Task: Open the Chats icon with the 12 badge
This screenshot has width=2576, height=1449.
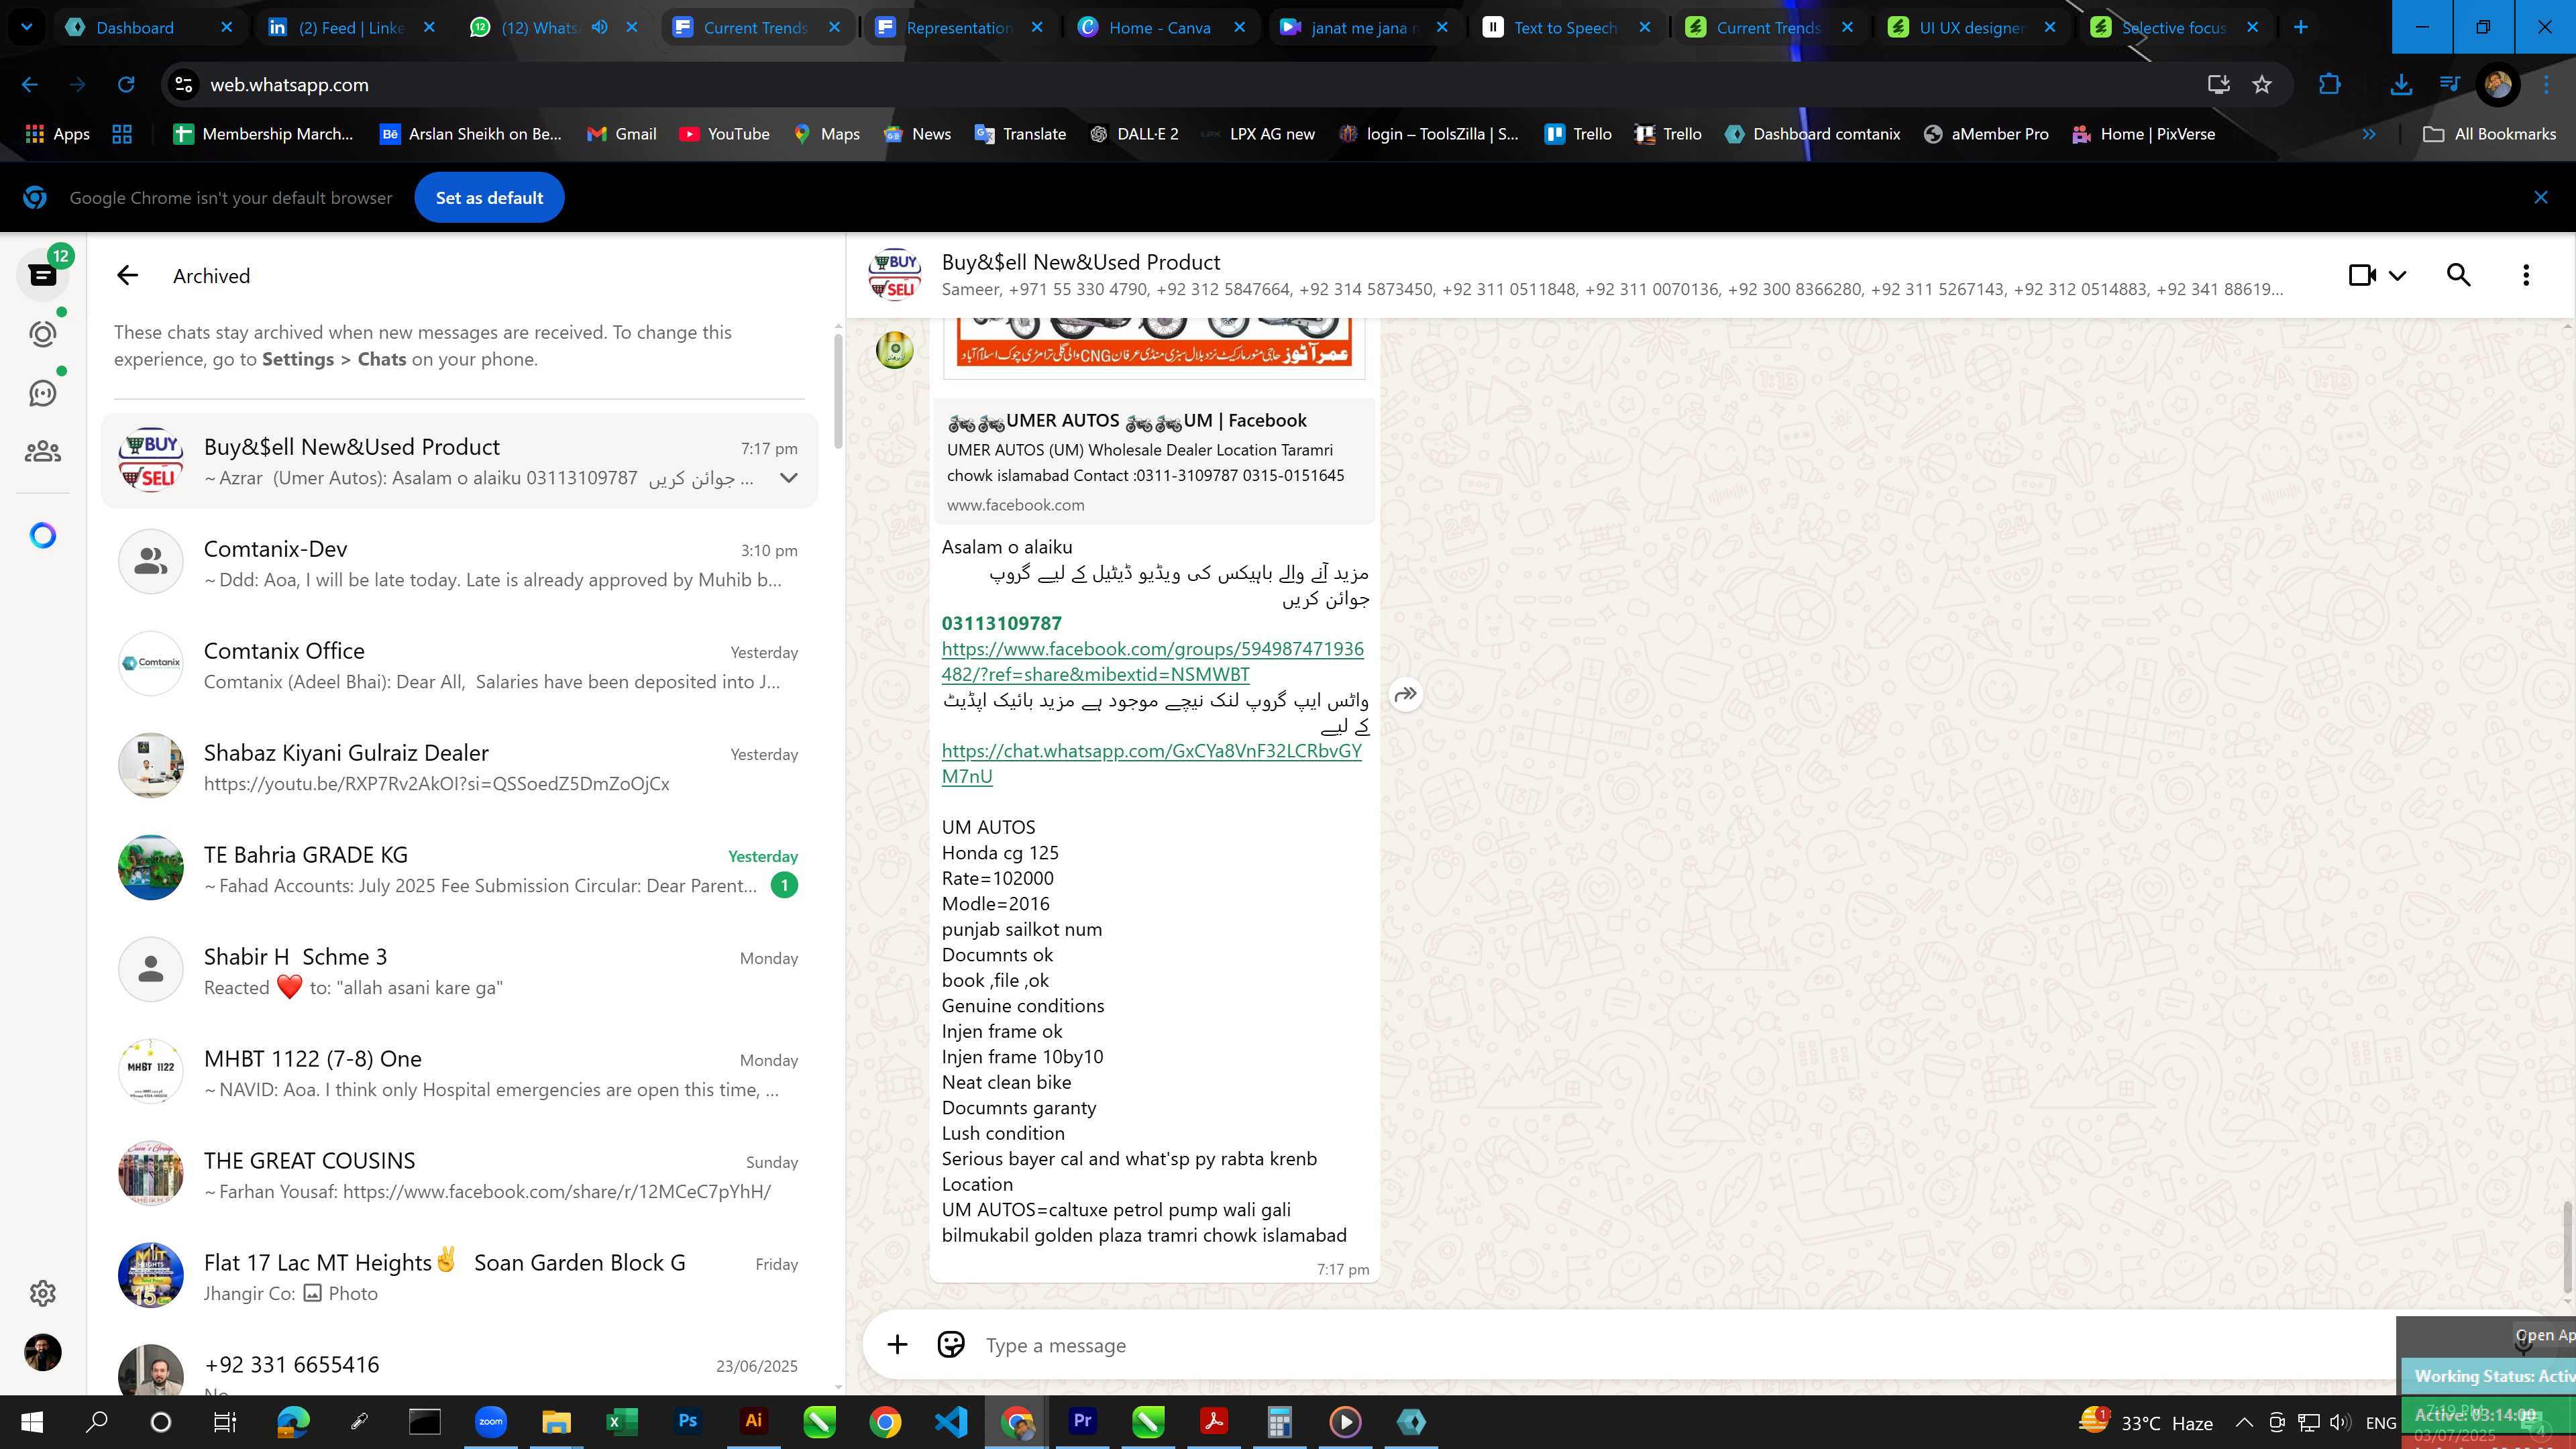Action: click(x=43, y=275)
